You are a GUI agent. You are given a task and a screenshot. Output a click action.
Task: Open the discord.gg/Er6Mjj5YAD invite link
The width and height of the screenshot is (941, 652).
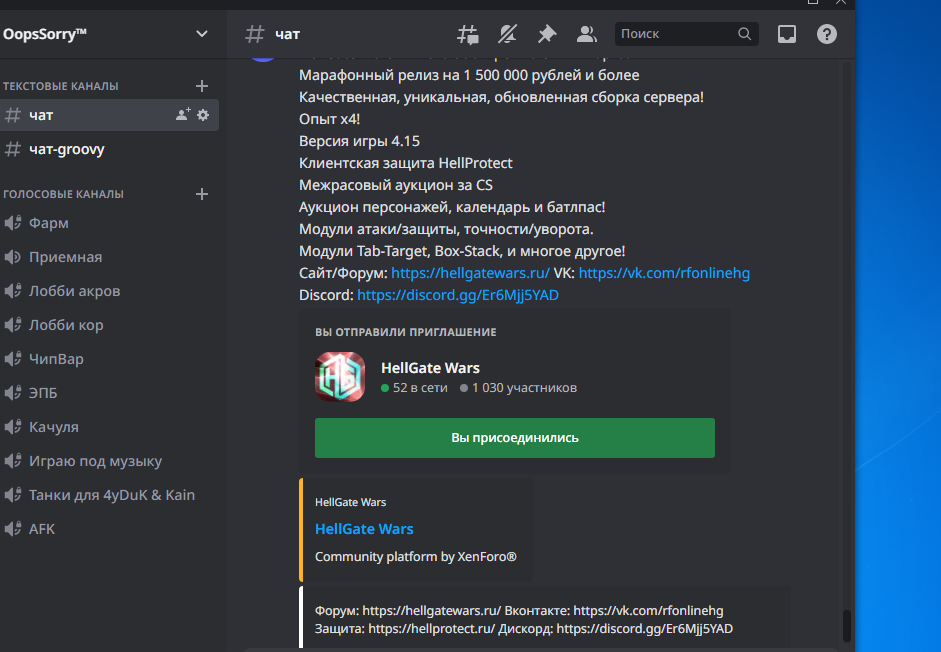coord(457,295)
